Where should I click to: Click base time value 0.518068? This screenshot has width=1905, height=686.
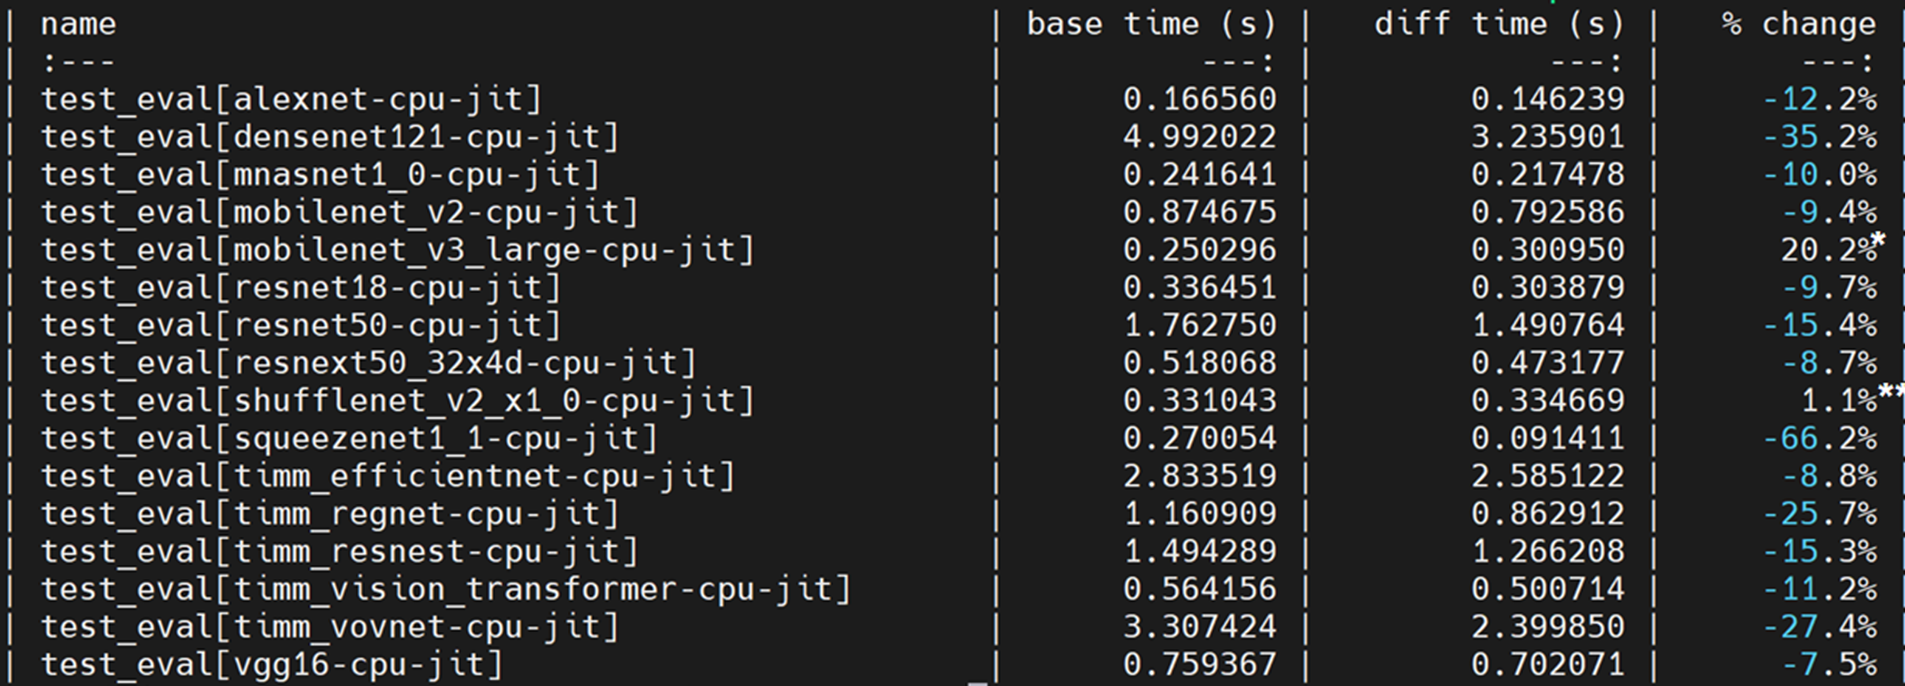click(1199, 363)
